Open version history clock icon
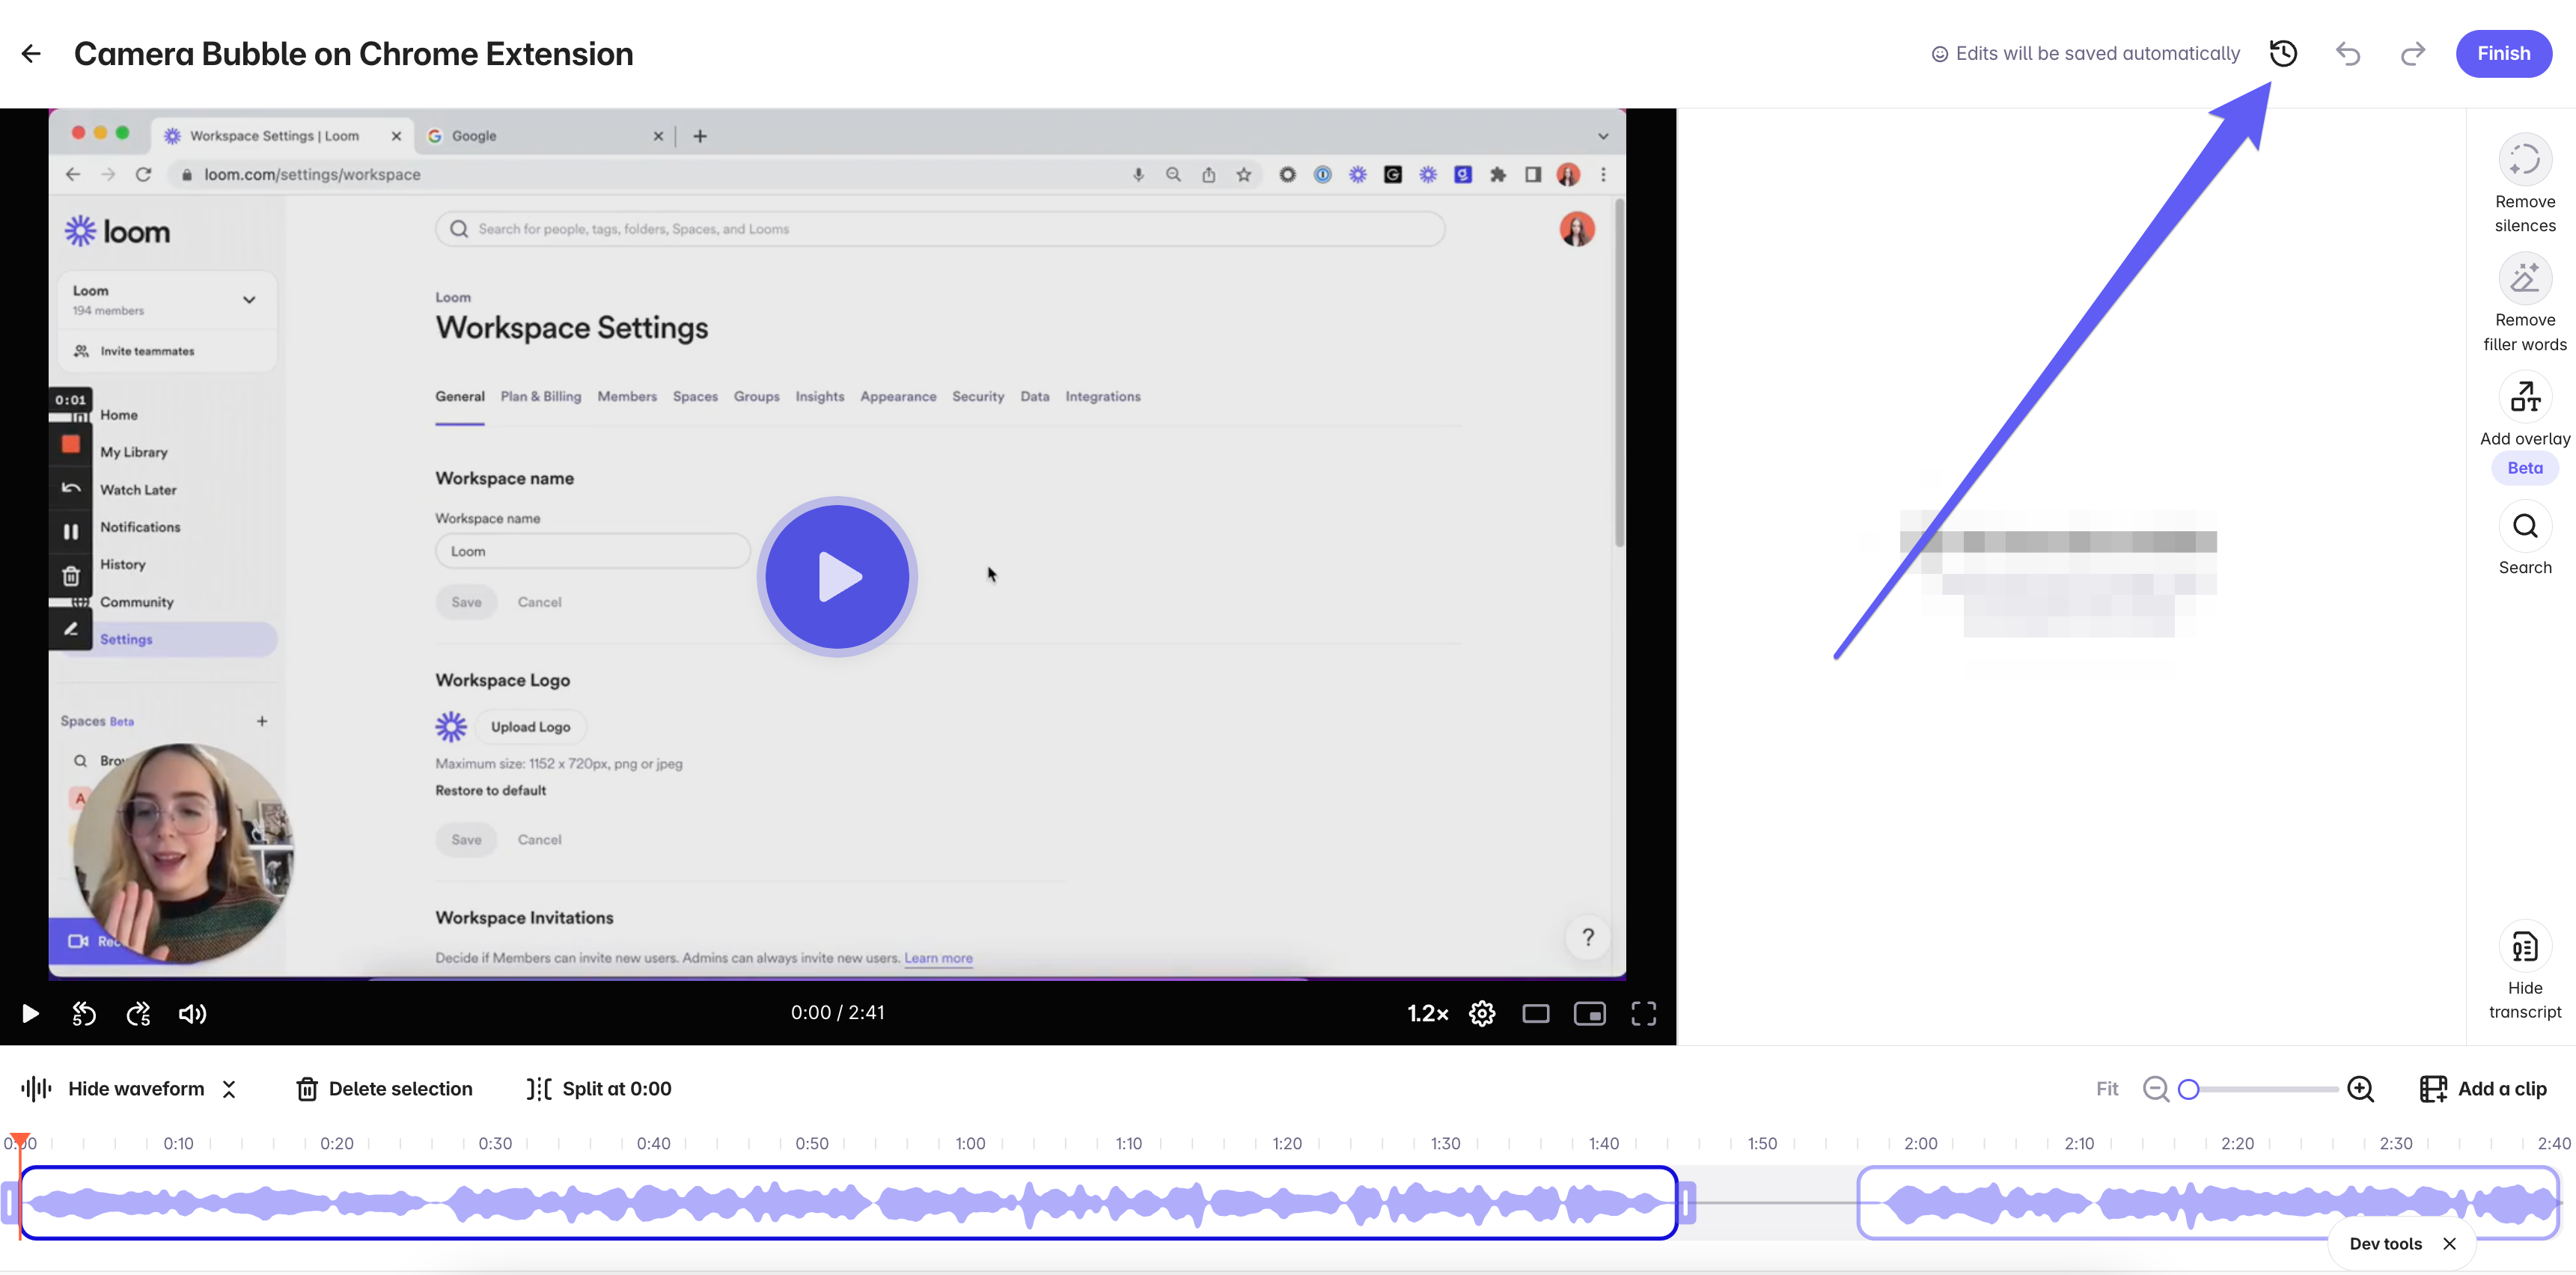The width and height of the screenshot is (2576, 1275). (x=2283, y=54)
